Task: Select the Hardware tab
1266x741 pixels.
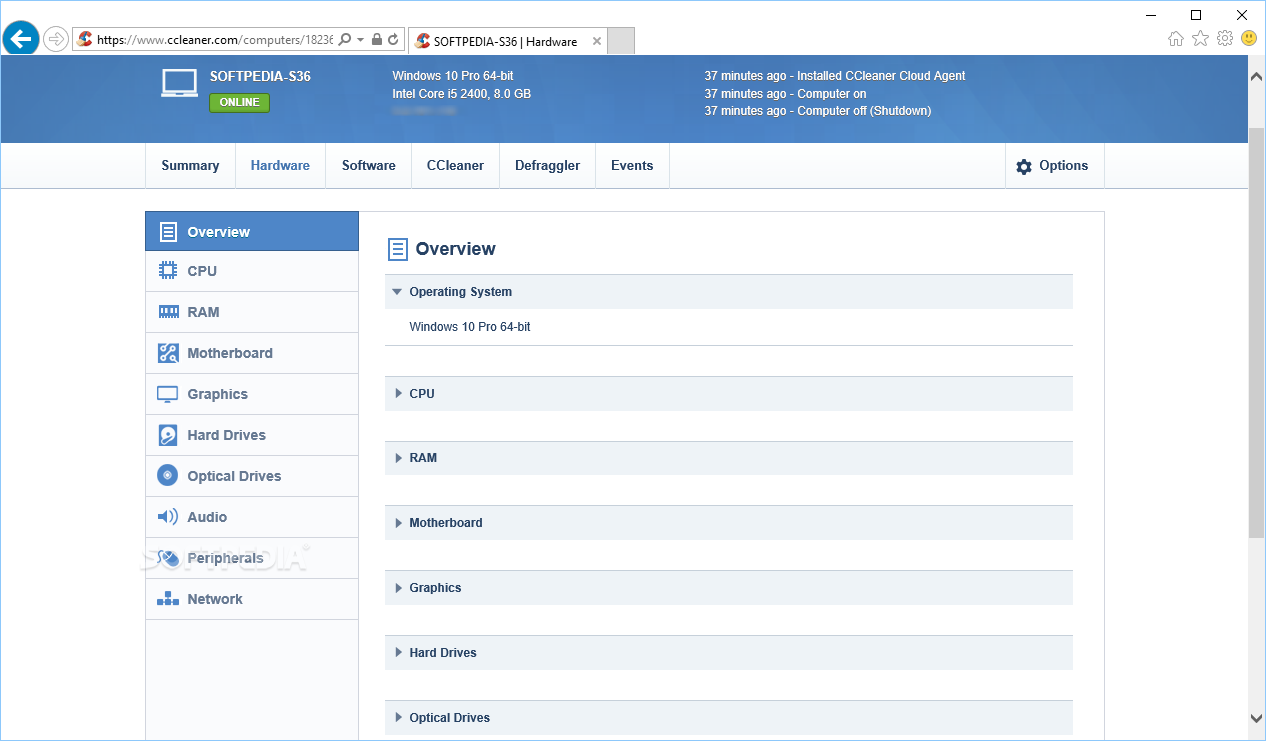Action: click(x=280, y=166)
